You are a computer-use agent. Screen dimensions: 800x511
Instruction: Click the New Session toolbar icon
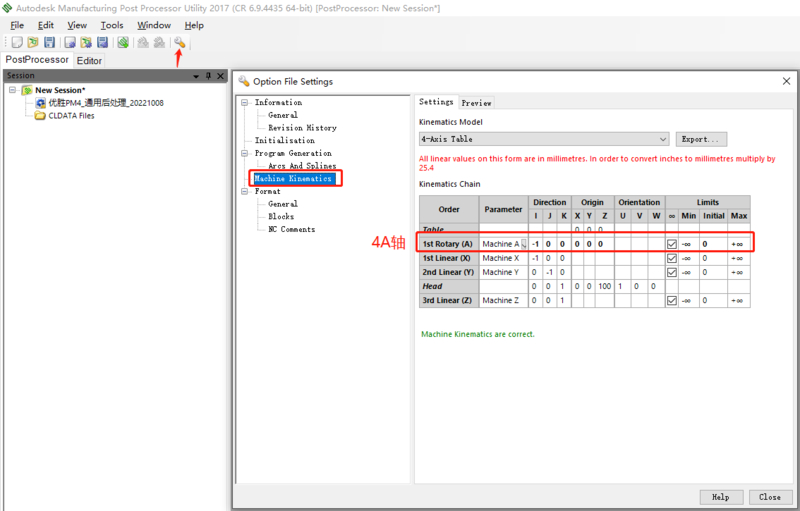(16, 42)
